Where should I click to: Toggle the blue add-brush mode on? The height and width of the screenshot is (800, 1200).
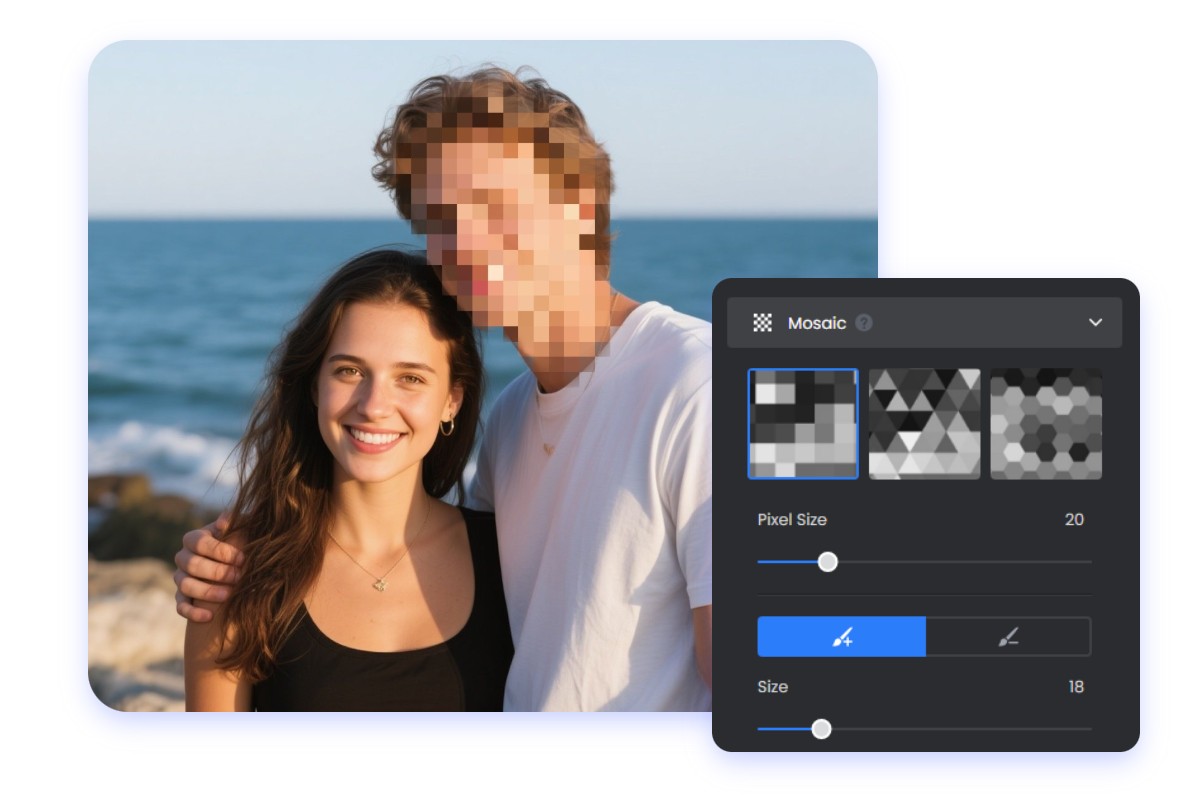pyautogui.click(x=842, y=635)
